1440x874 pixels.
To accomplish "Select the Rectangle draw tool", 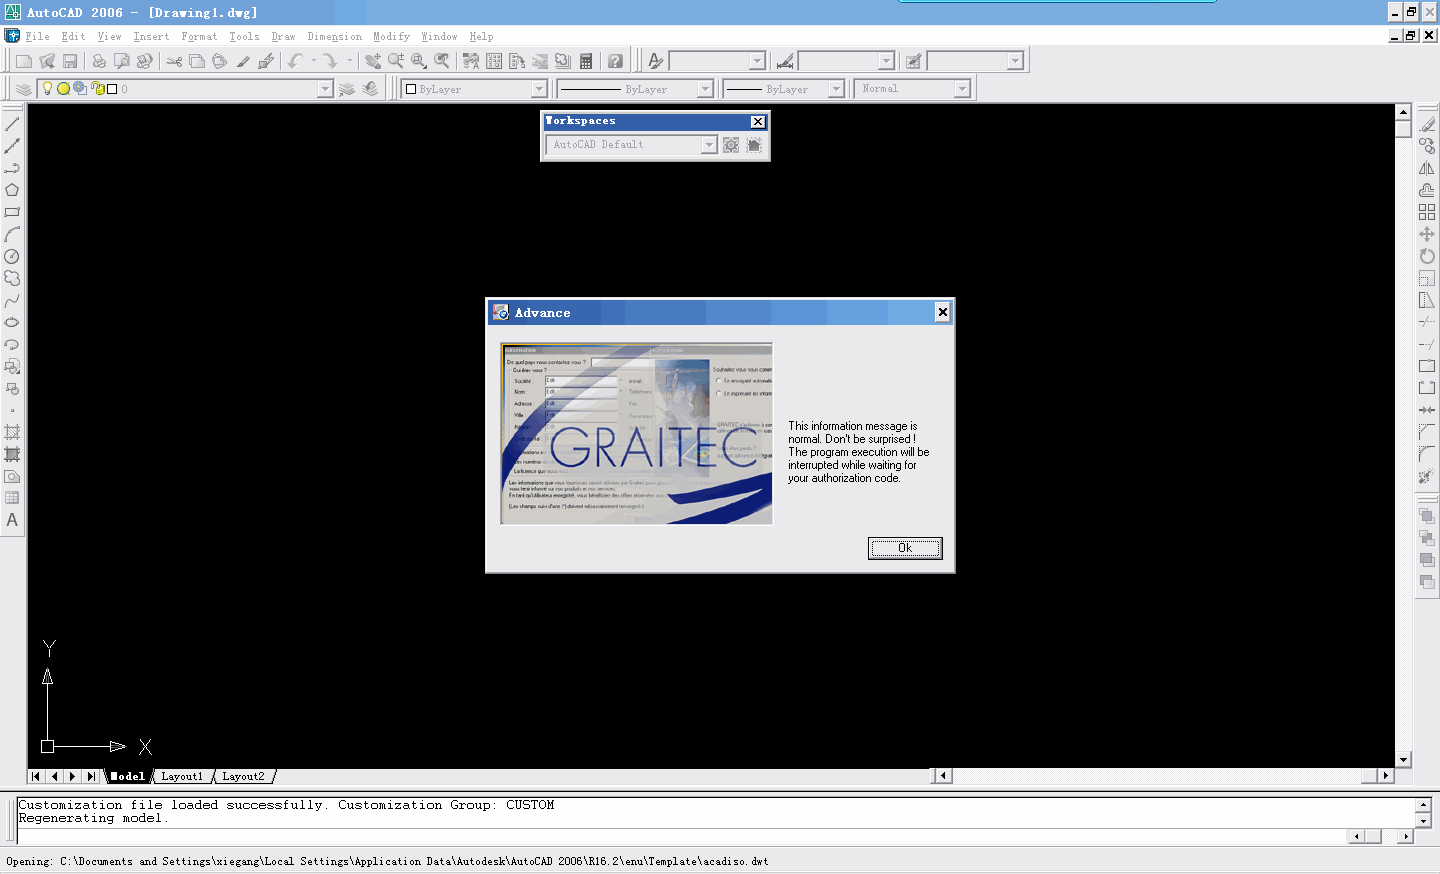I will 12,212.
